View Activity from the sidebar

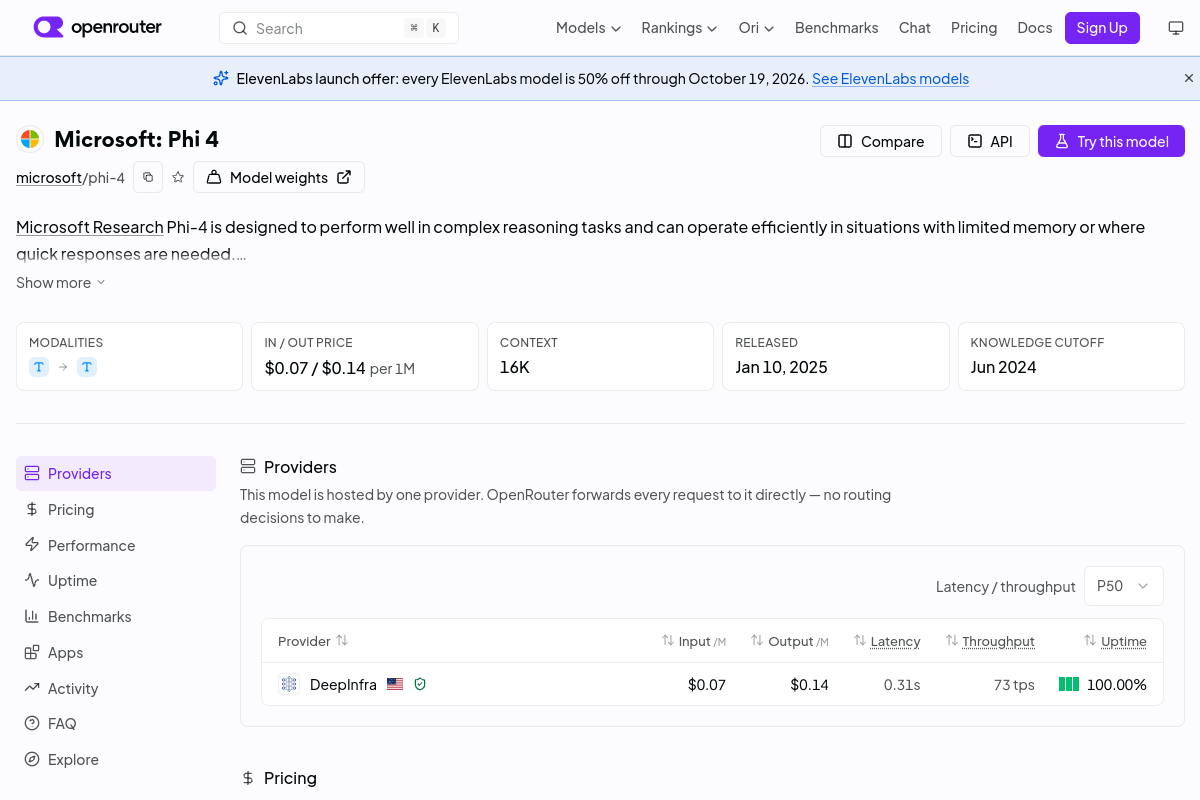point(116,688)
